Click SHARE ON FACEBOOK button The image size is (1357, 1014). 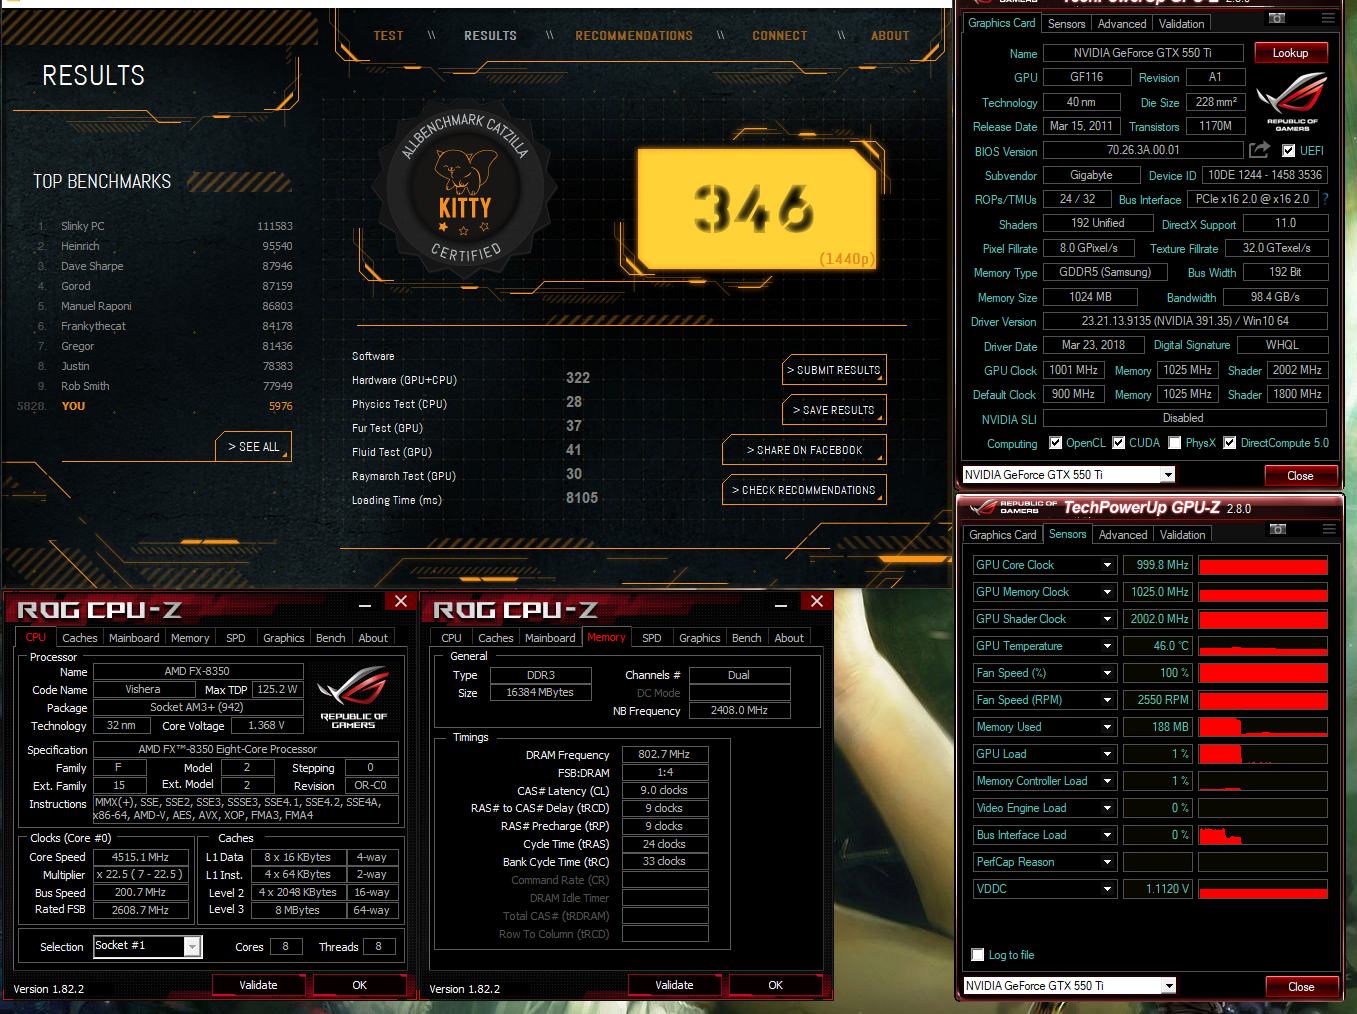pos(805,450)
